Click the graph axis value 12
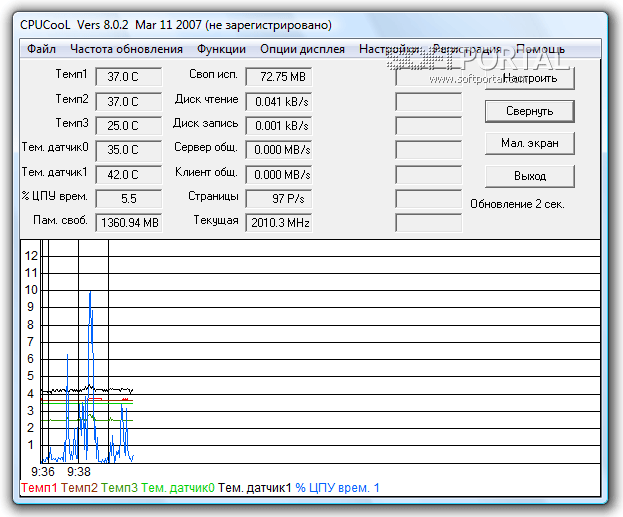This screenshot has height=517, width=623. (x=31, y=256)
